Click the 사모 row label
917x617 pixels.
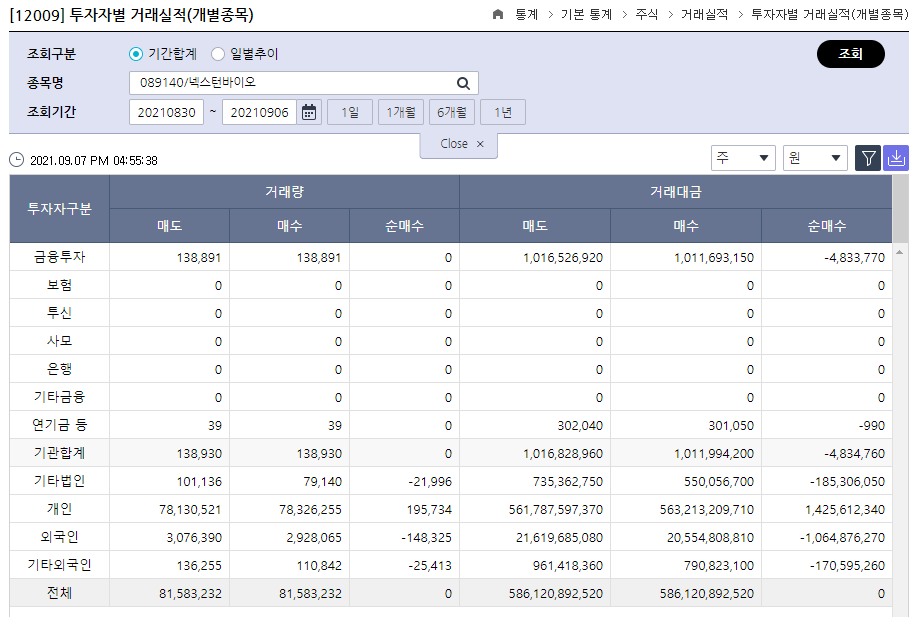[60, 342]
